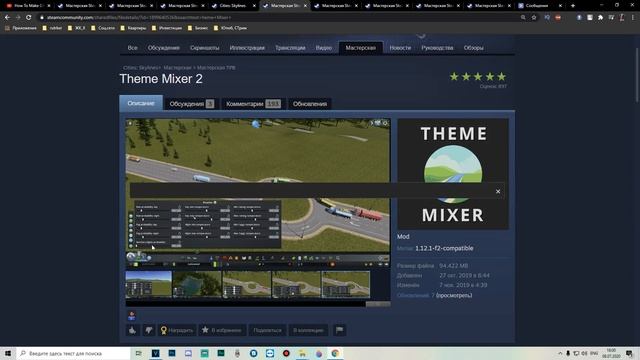Select first screenshot thumbnail in gallery
Screen dimensions: 640x360
pyautogui.click(x=149, y=284)
